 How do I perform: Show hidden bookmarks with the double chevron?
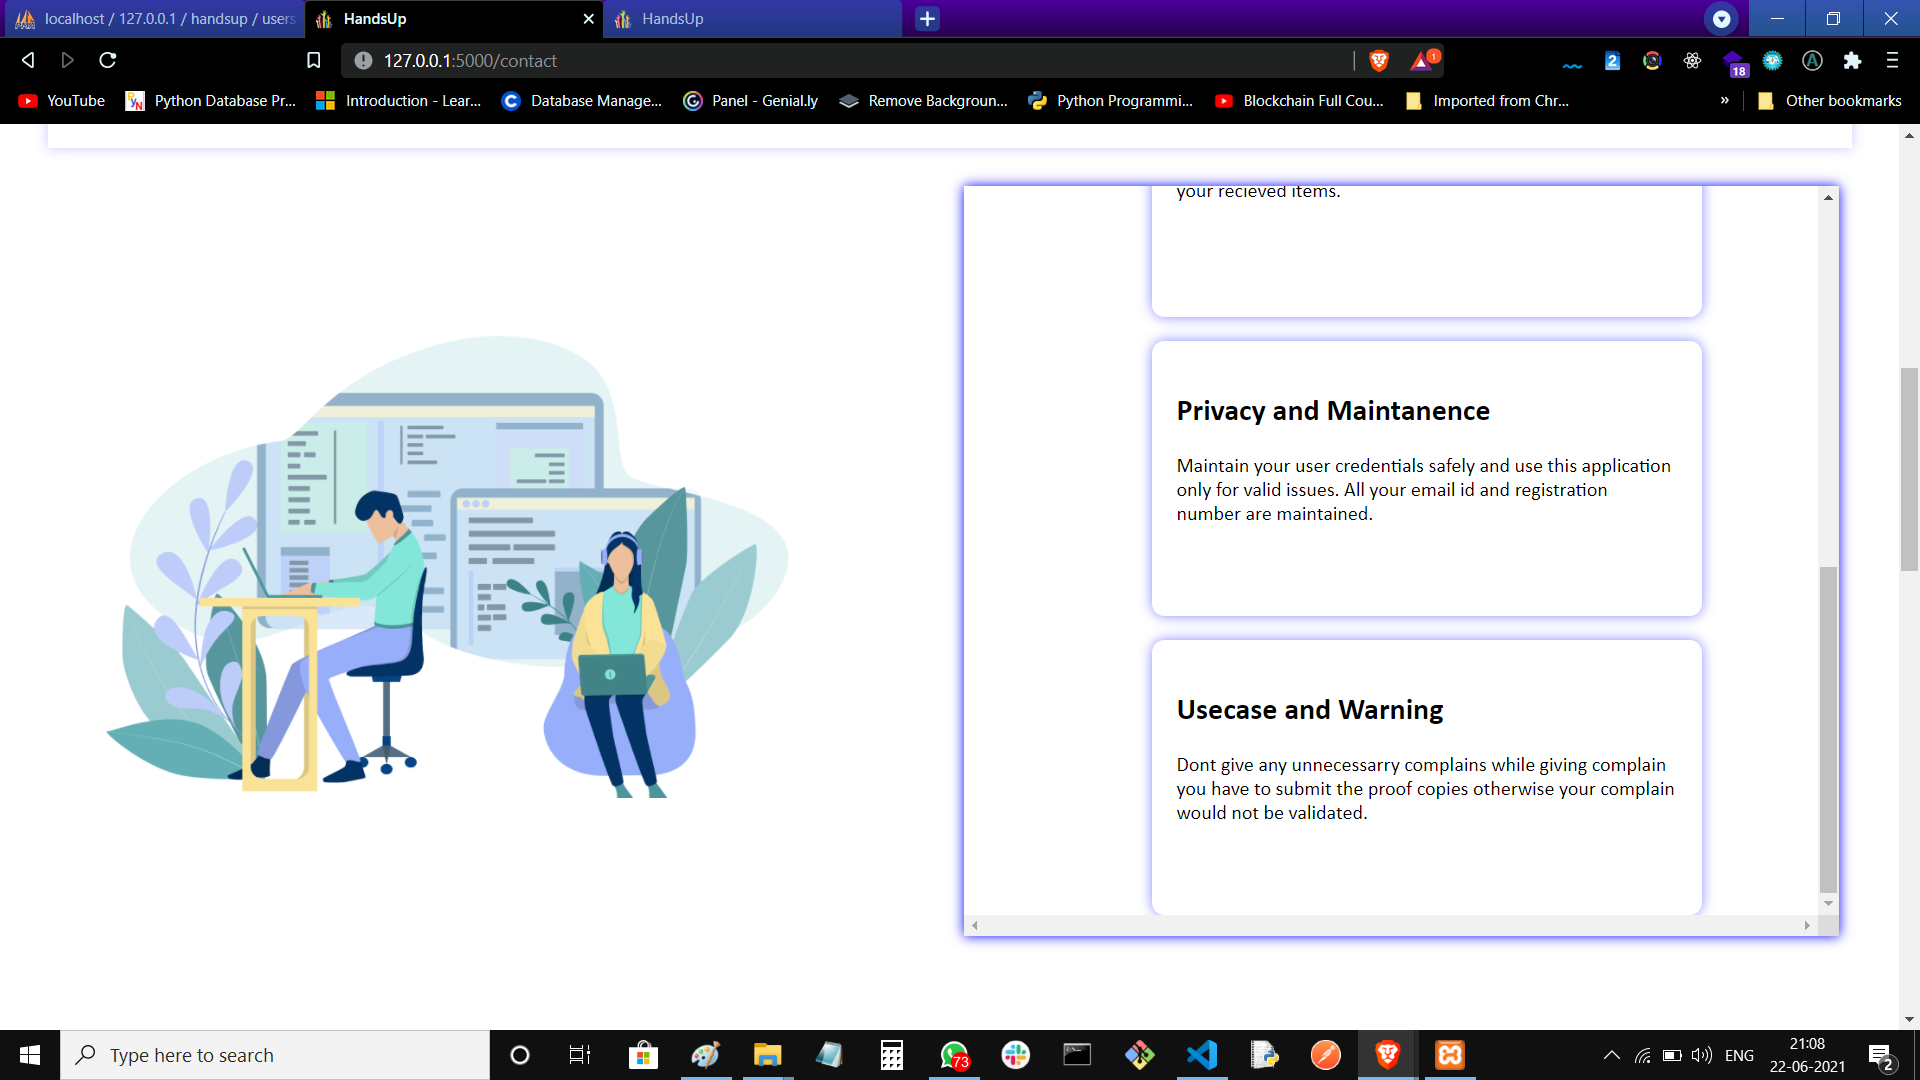1724,101
